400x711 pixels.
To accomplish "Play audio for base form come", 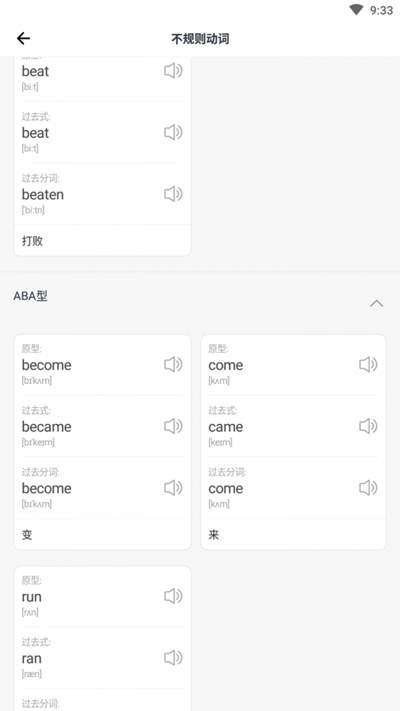I will click(368, 365).
